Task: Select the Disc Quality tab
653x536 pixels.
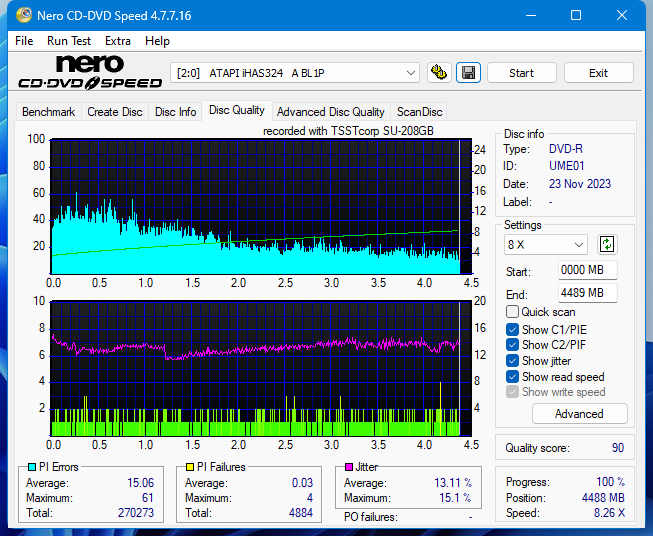Action: point(237,110)
